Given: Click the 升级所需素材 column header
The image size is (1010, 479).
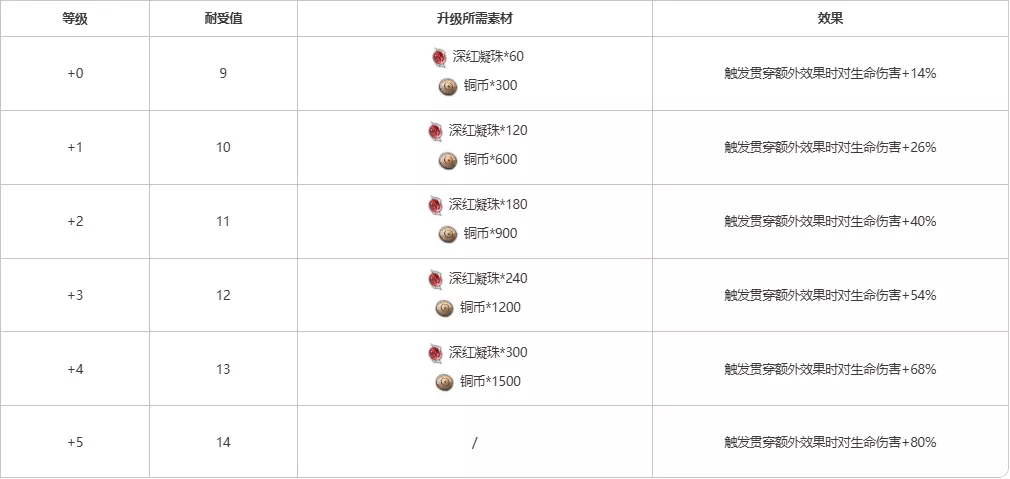Looking at the screenshot, I should pos(474,19).
